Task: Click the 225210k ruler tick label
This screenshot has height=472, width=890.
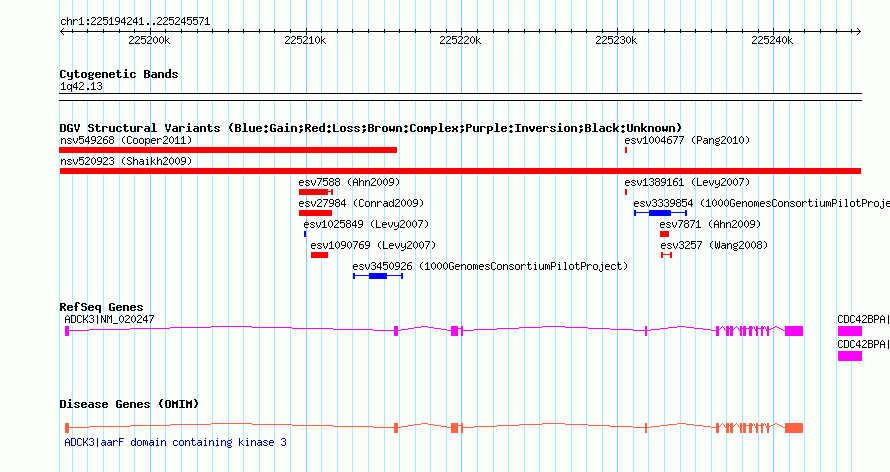Action: [305, 40]
